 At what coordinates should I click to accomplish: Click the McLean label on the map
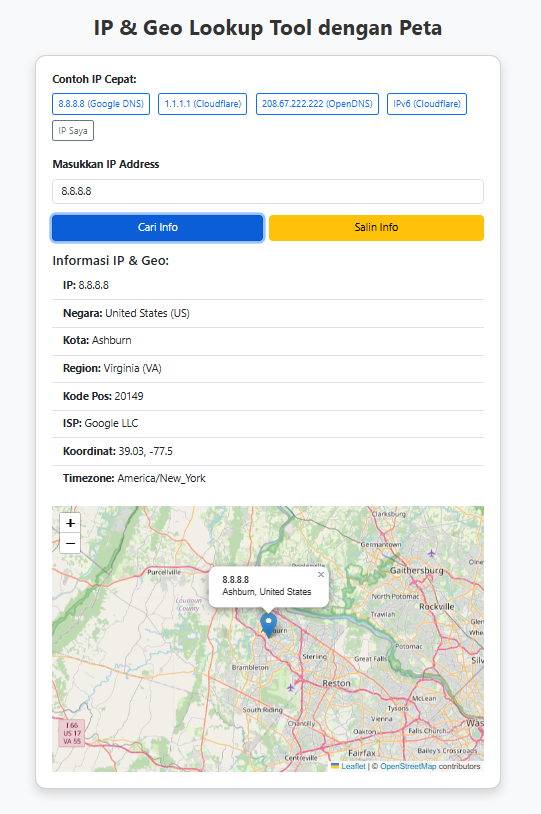tap(424, 698)
